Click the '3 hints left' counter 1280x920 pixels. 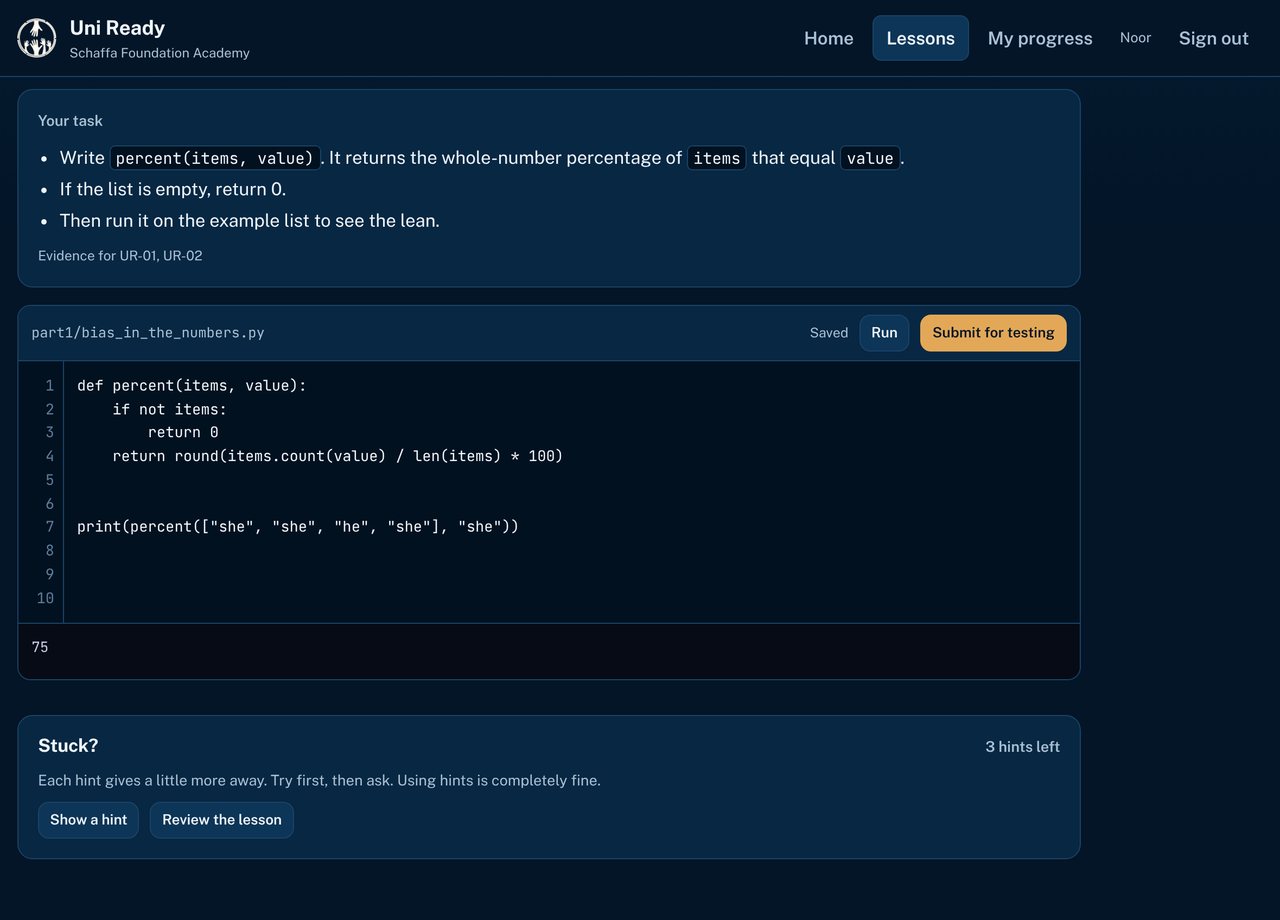point(1022,747)
